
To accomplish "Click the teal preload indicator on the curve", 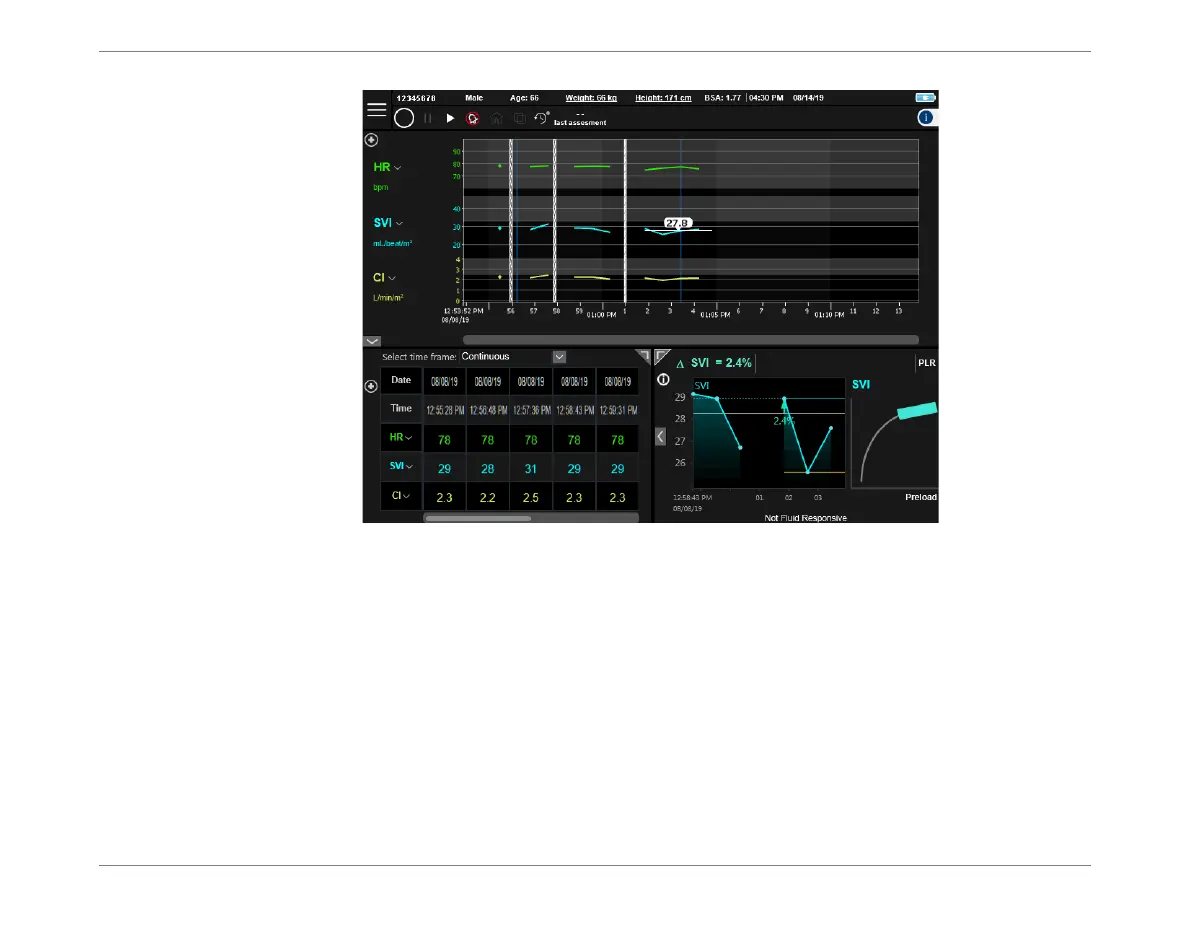I will [x=918, y=411].
